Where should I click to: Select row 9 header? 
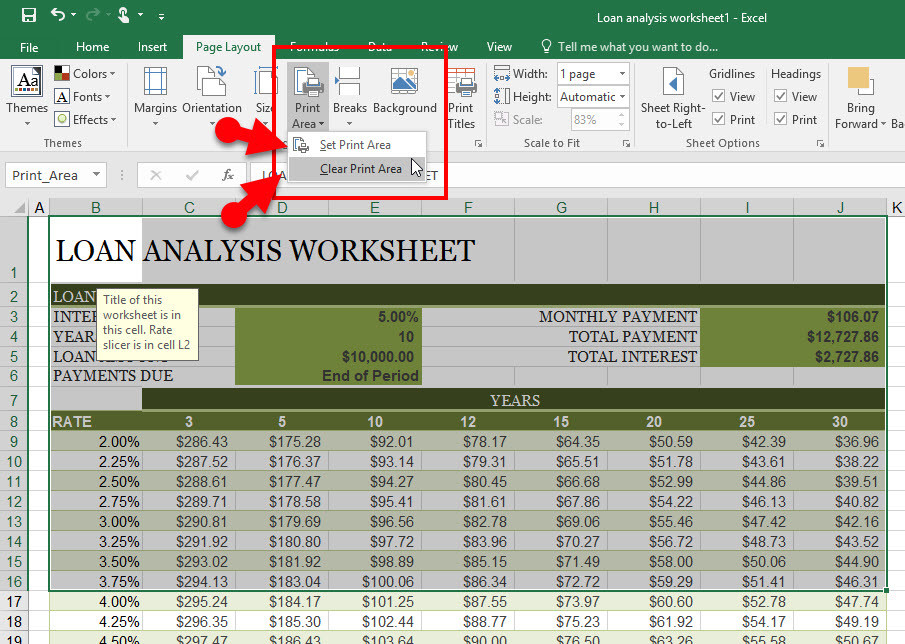[14, 442]
